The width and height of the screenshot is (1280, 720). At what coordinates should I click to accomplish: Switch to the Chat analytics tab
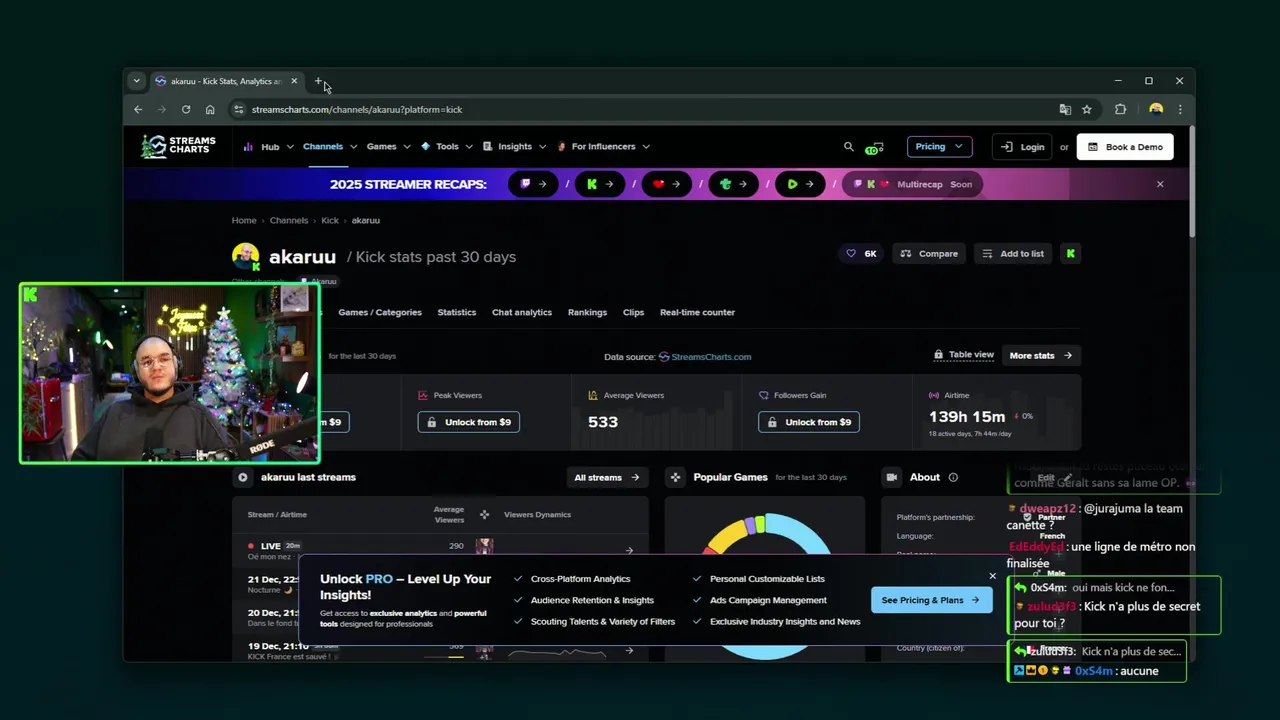point(522,312)
